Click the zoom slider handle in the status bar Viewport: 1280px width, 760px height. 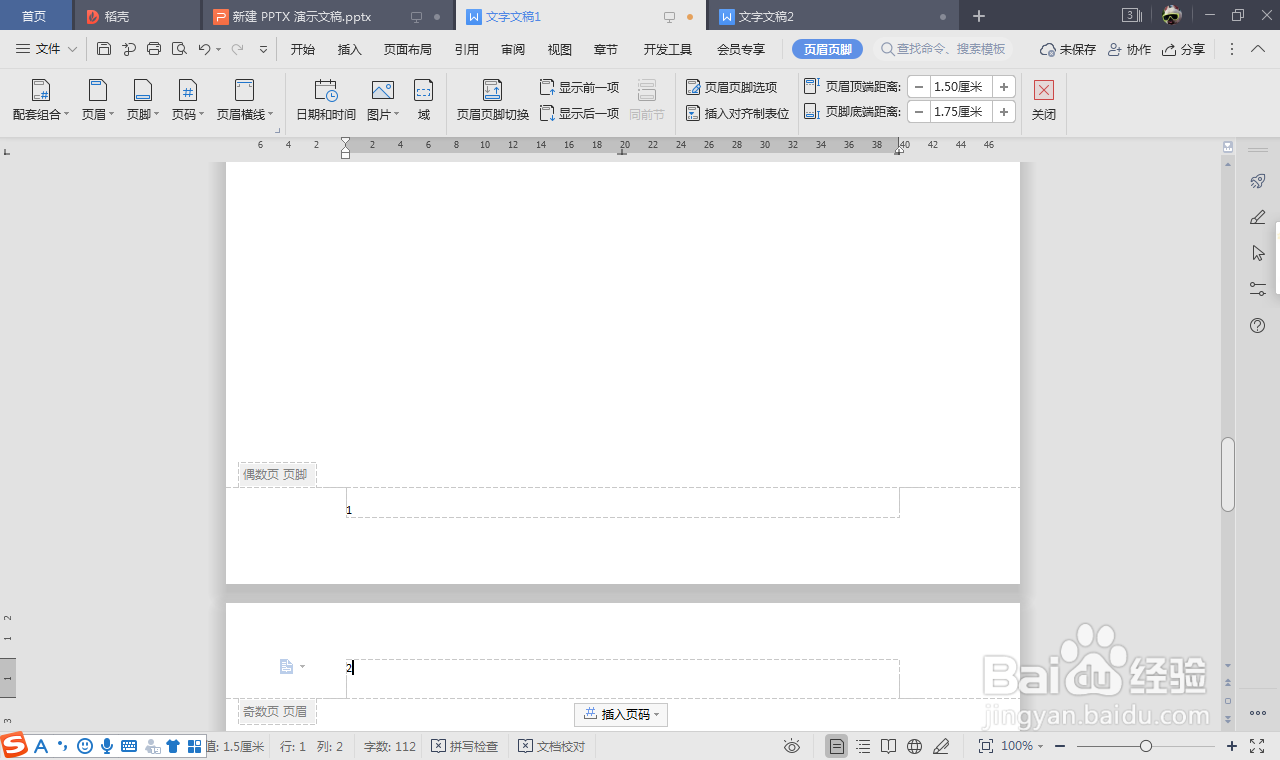1146,746
